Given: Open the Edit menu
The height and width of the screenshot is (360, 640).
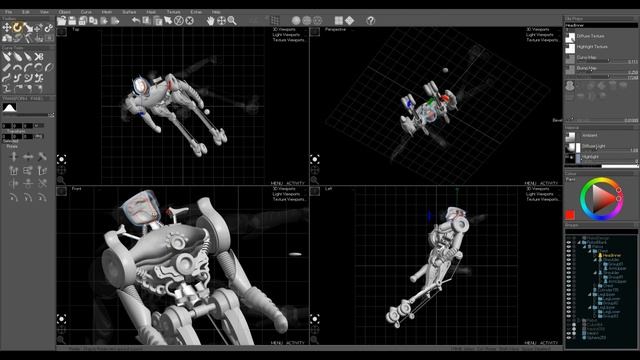Looking at the screenshot, I should click(25, 12).
